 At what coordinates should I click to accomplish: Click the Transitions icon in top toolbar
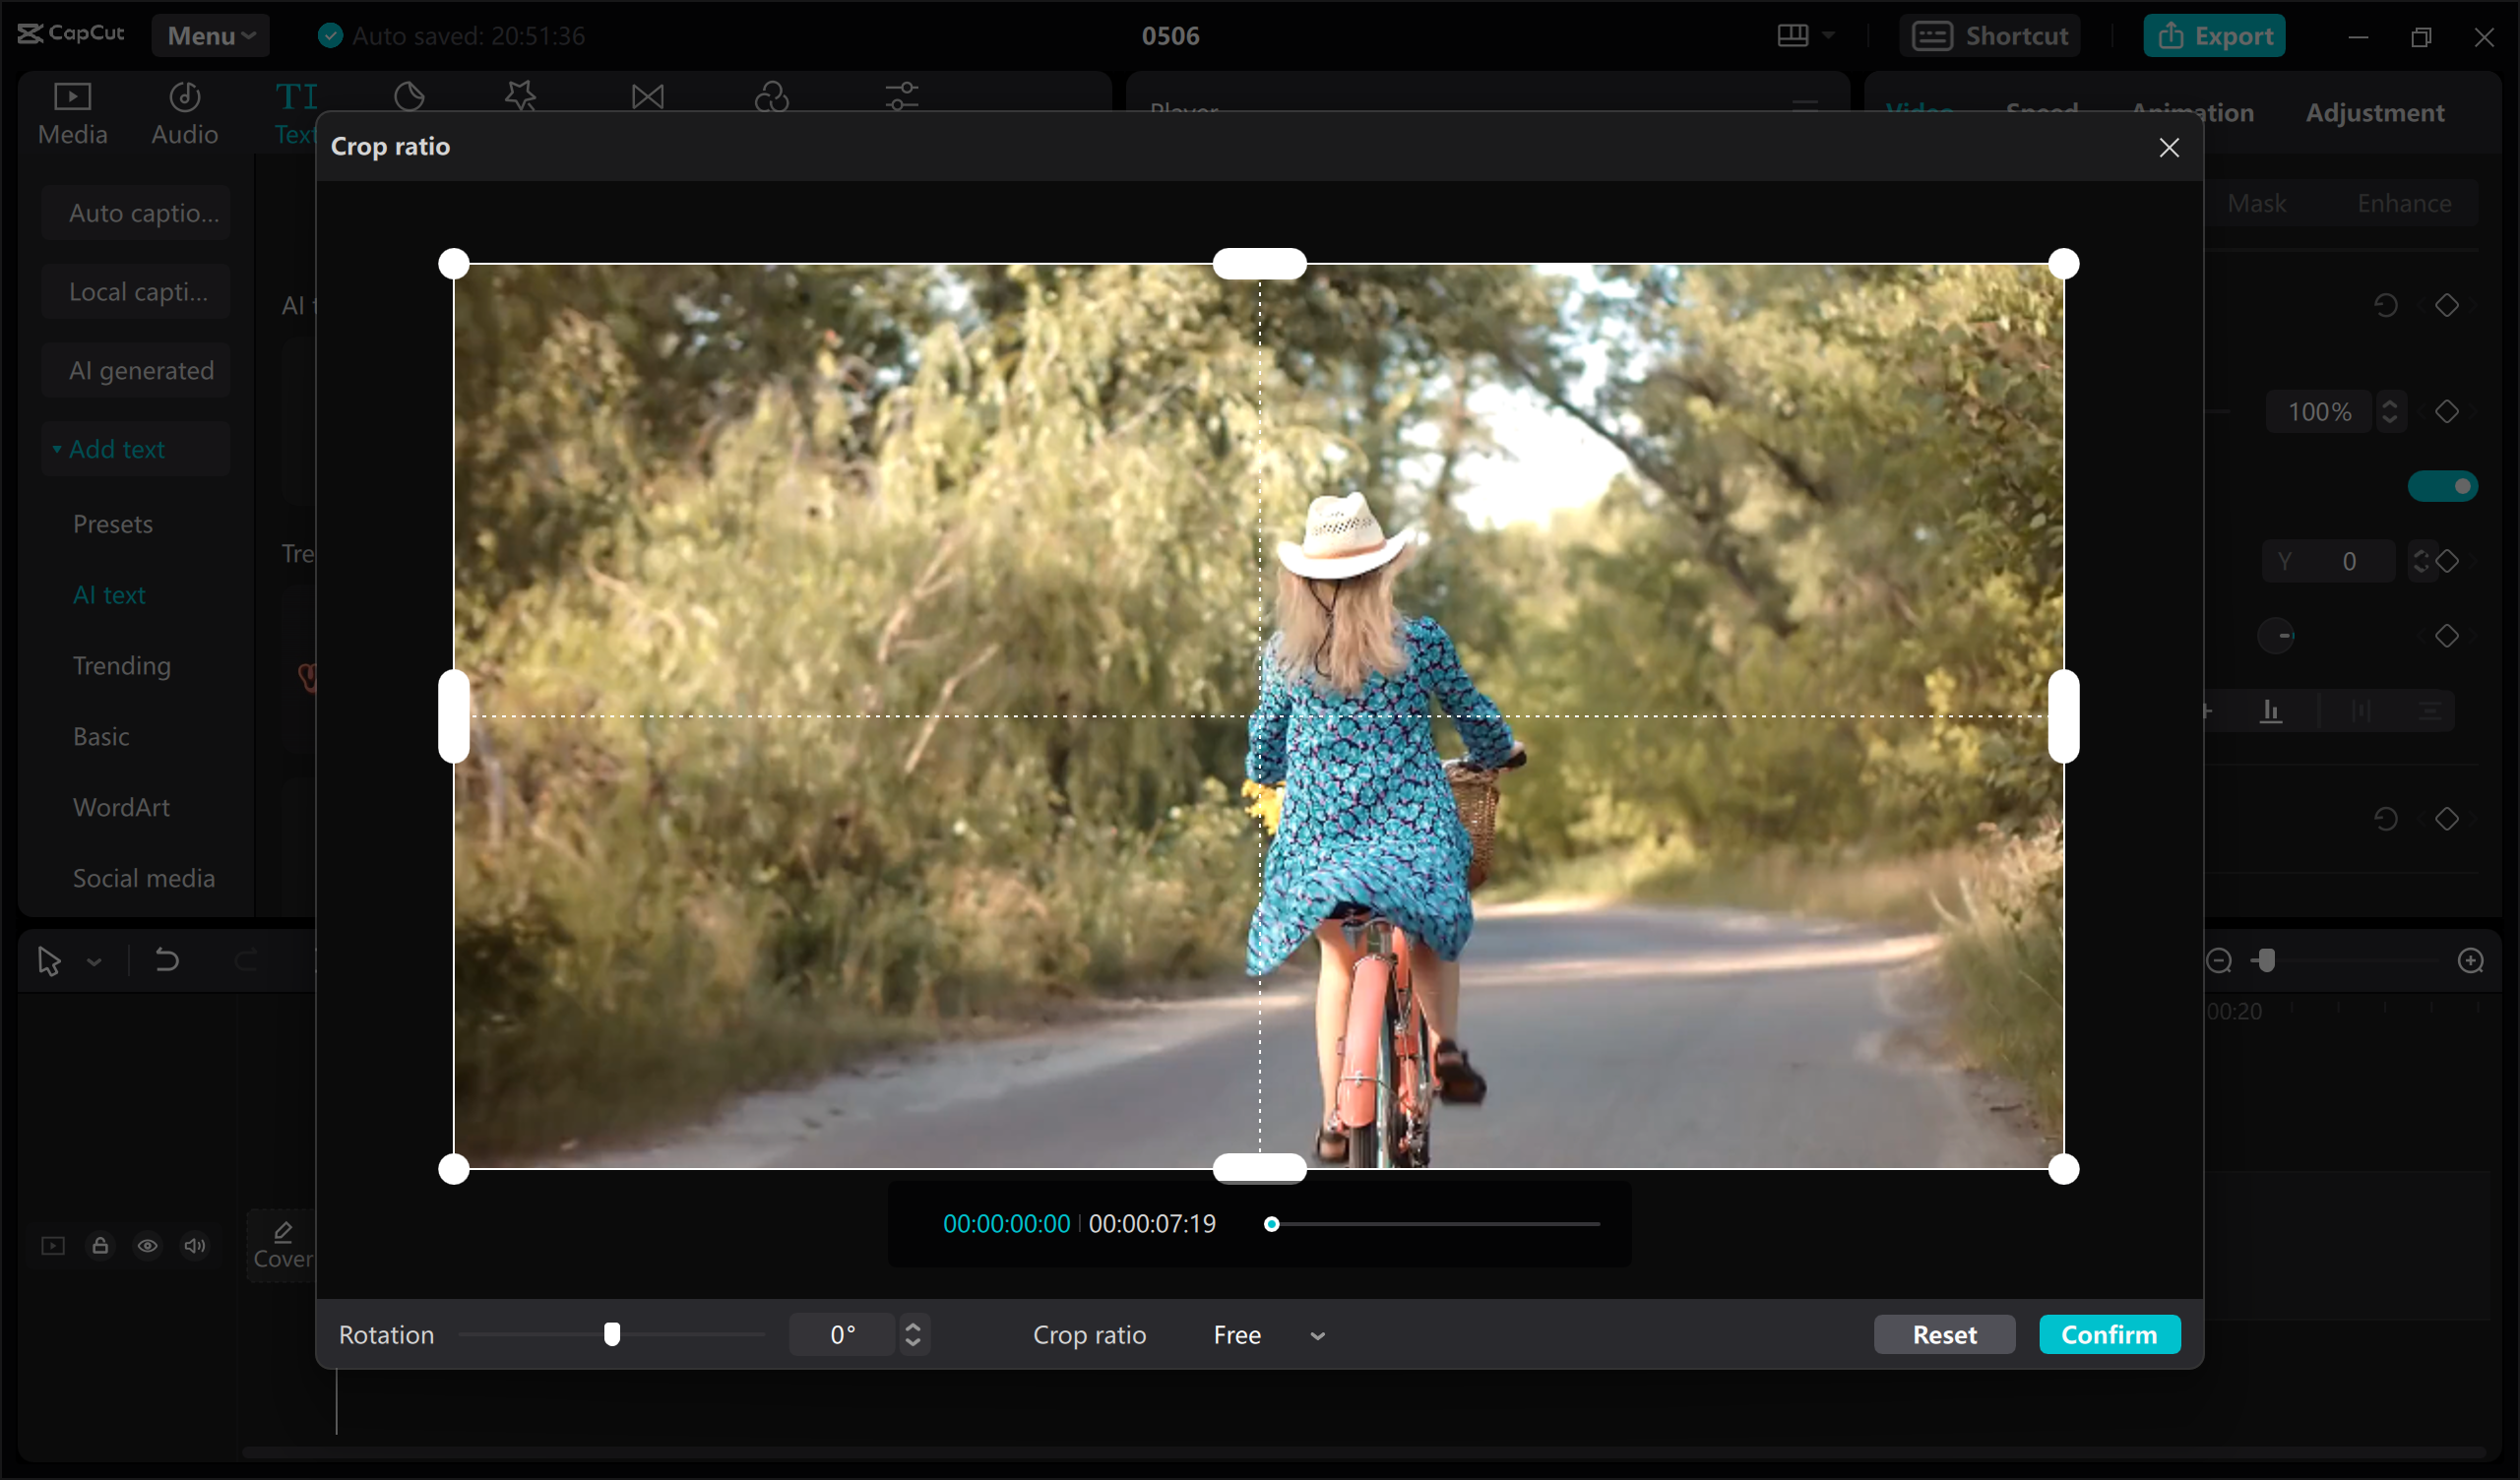point(647,96)
